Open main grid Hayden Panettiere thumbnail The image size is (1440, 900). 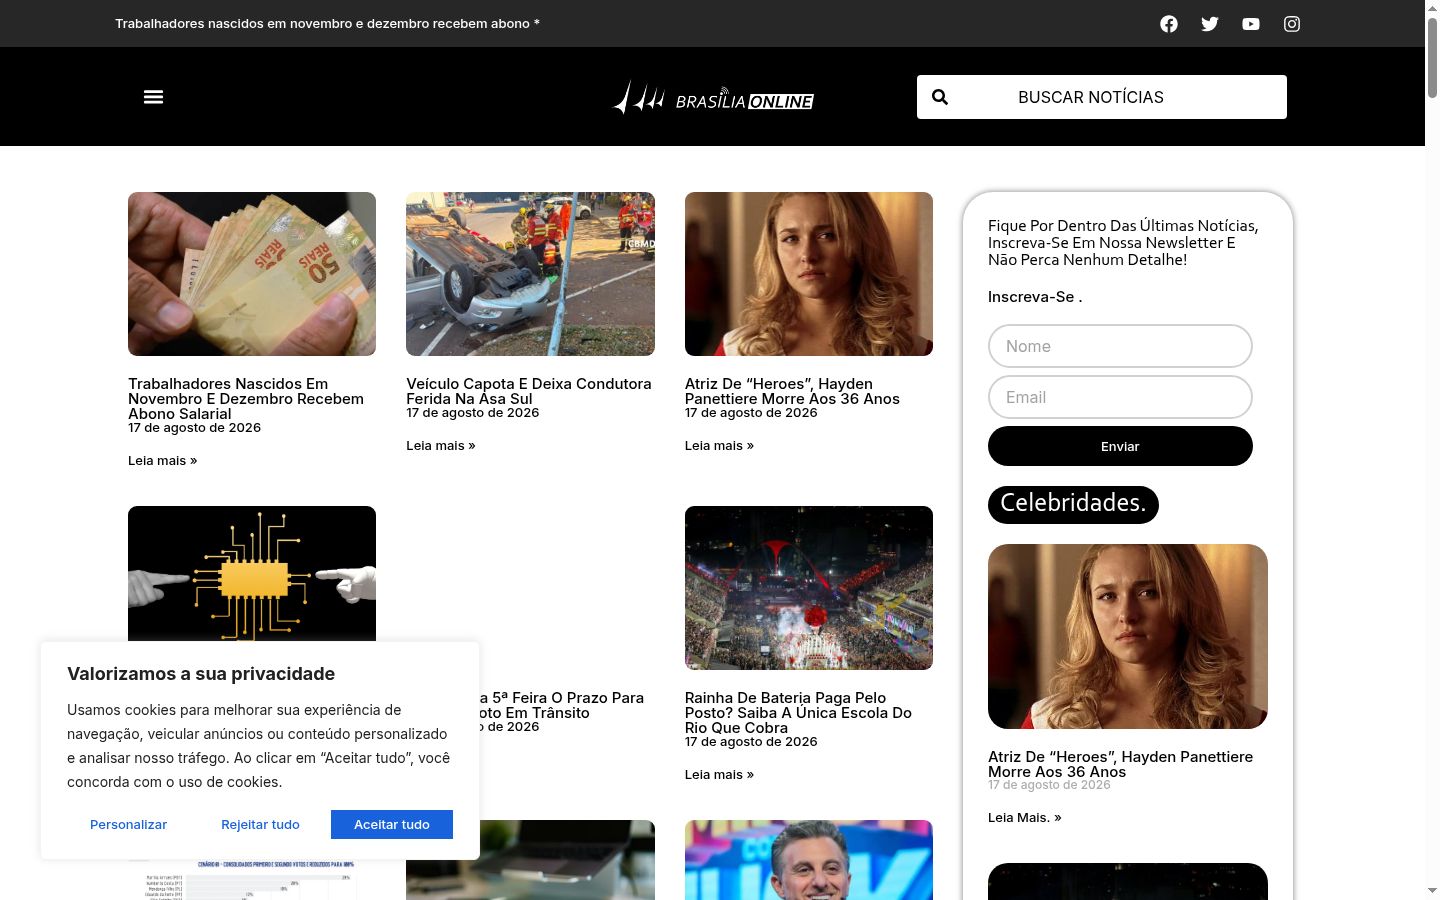click(x=809, y=274)
